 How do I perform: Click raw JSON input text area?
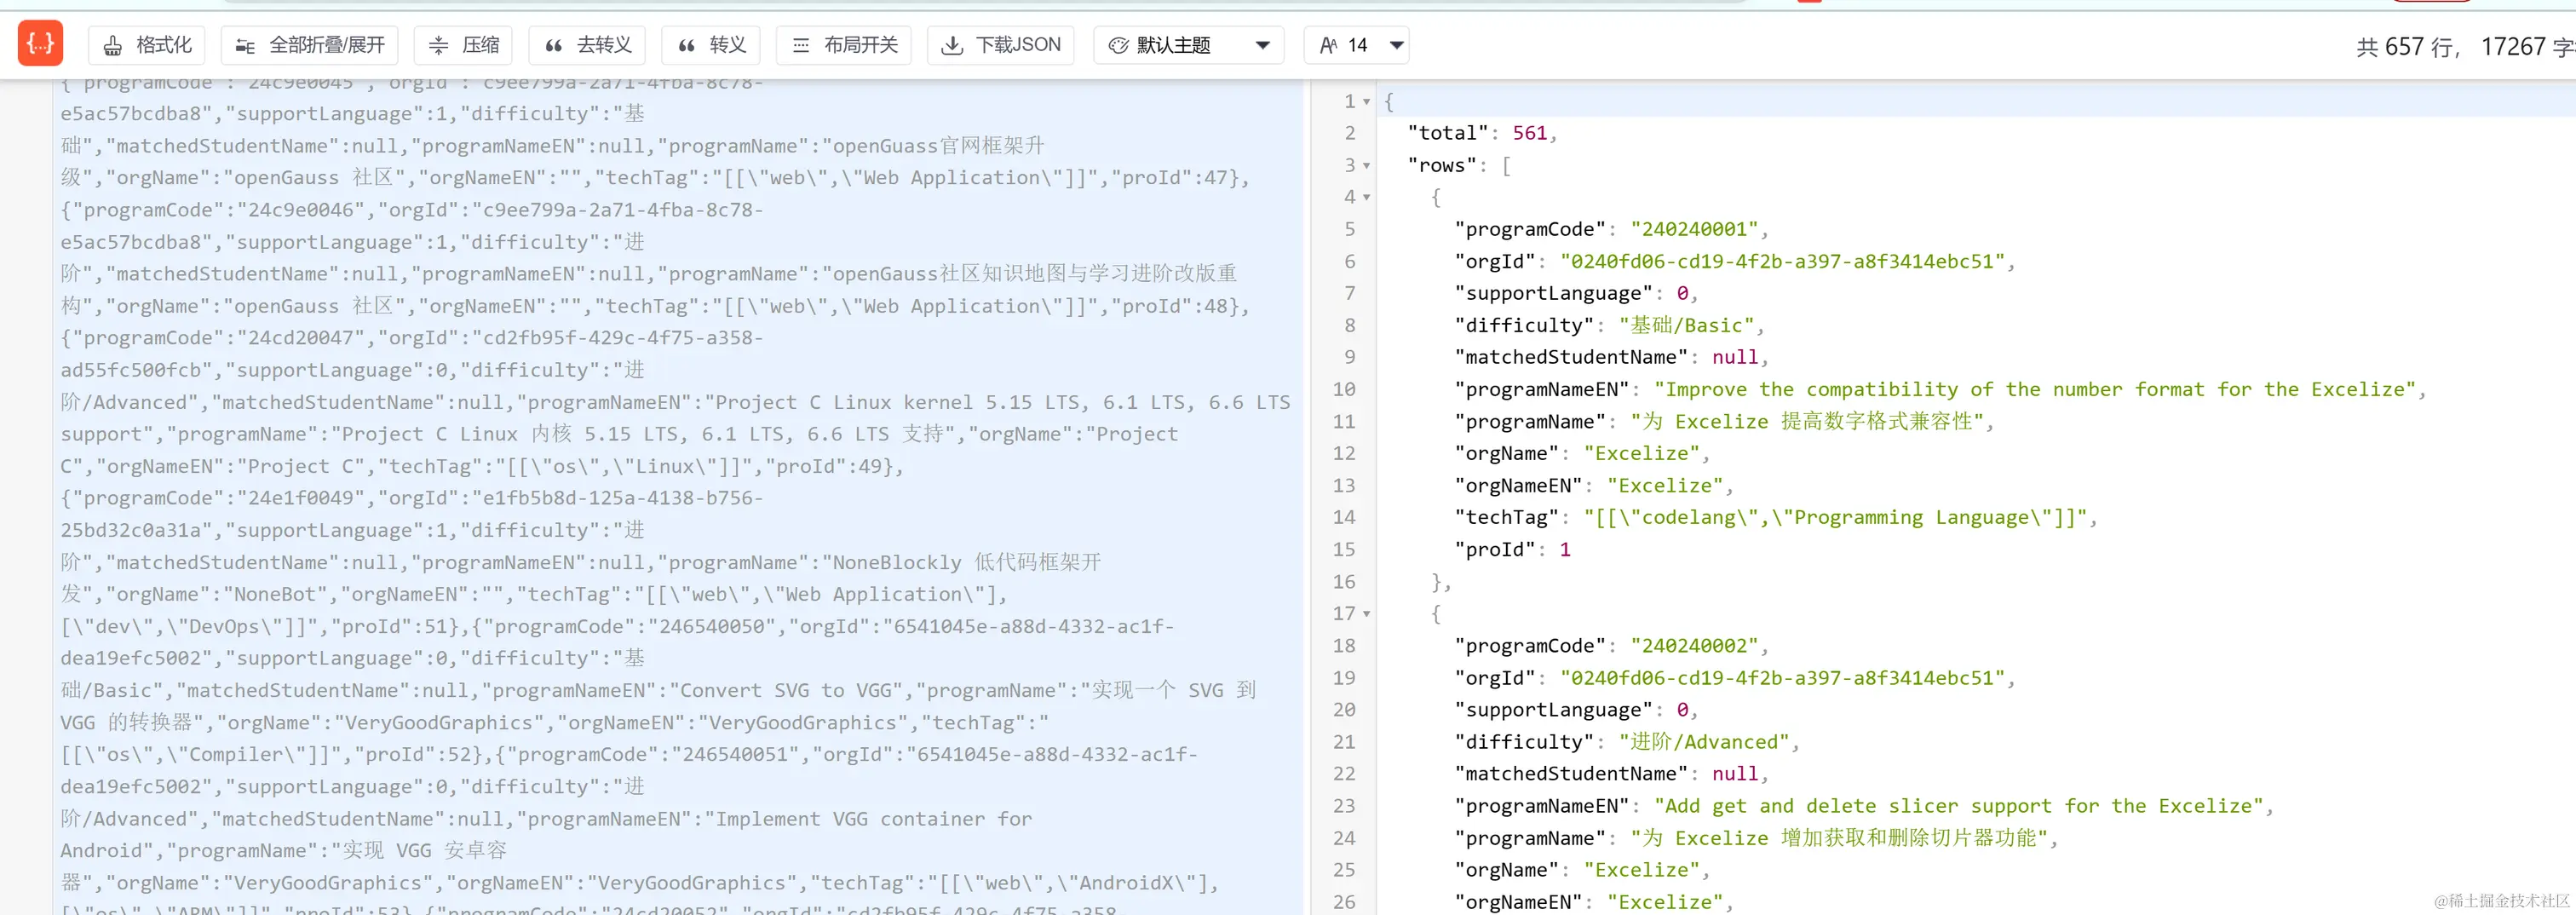click(680, 497)
